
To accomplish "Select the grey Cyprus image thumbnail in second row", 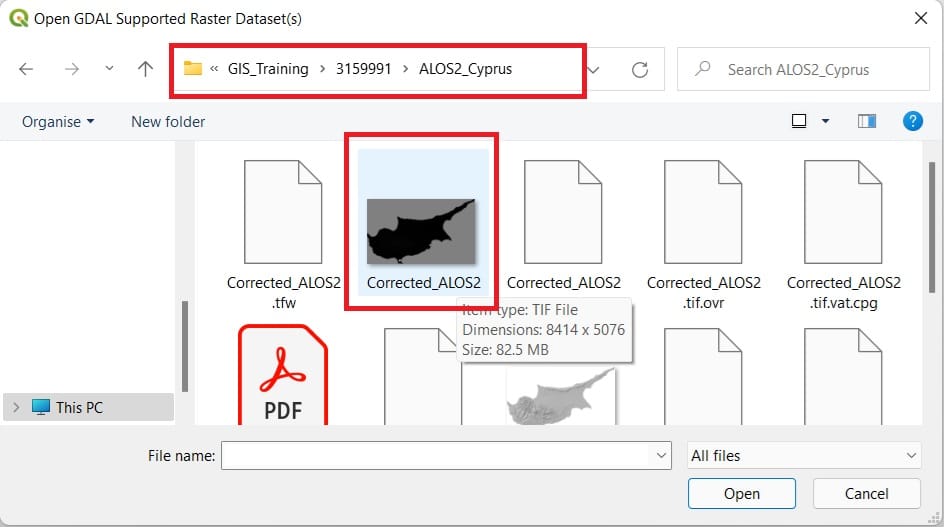I will (561, 396).
